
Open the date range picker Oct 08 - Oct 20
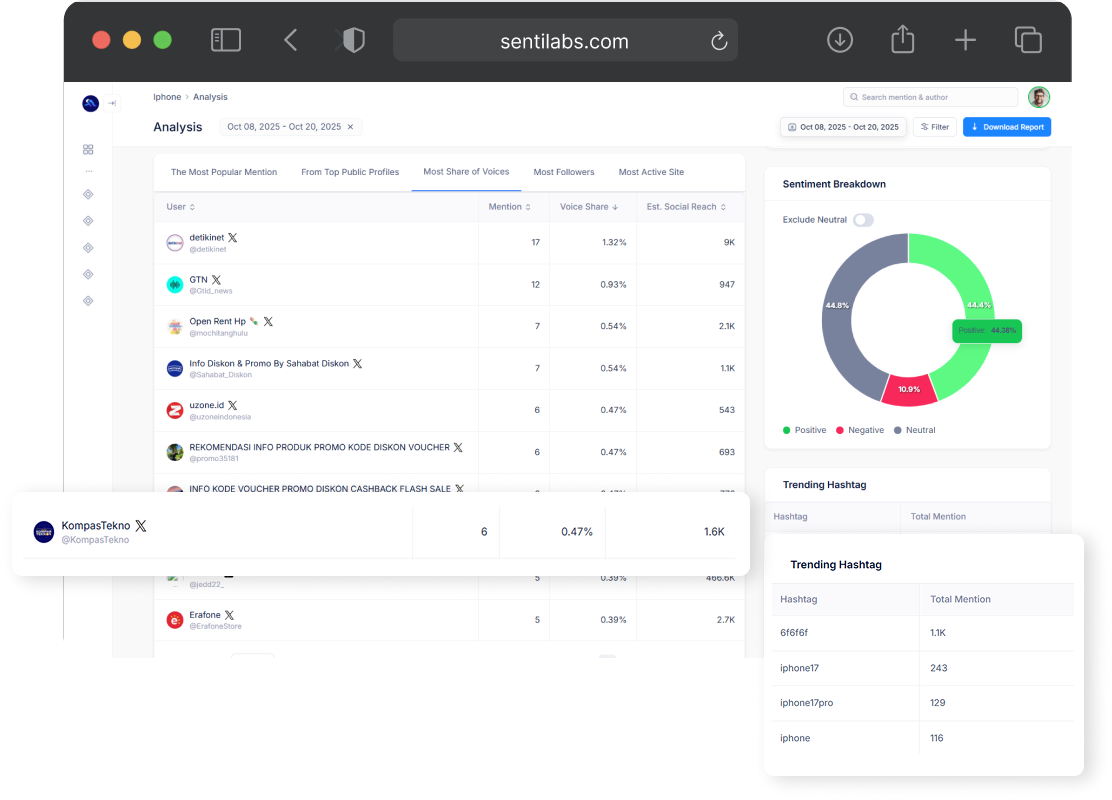[x=843, y=127]
